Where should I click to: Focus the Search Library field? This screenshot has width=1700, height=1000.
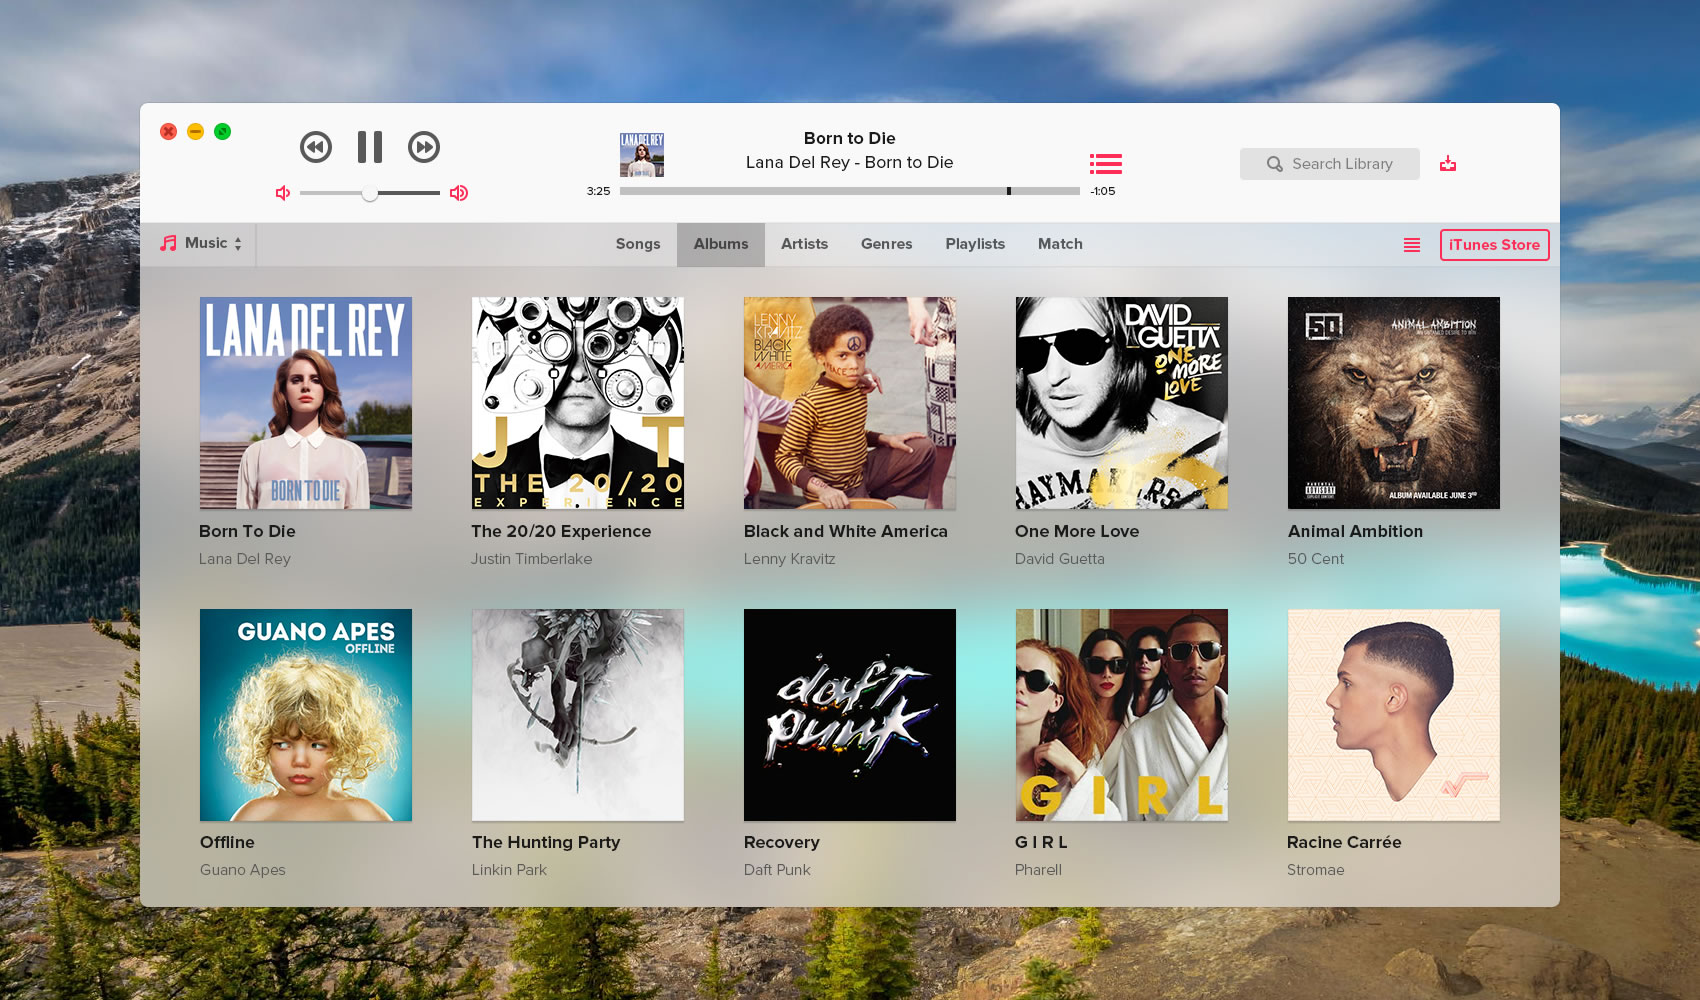coord(1330,164)
